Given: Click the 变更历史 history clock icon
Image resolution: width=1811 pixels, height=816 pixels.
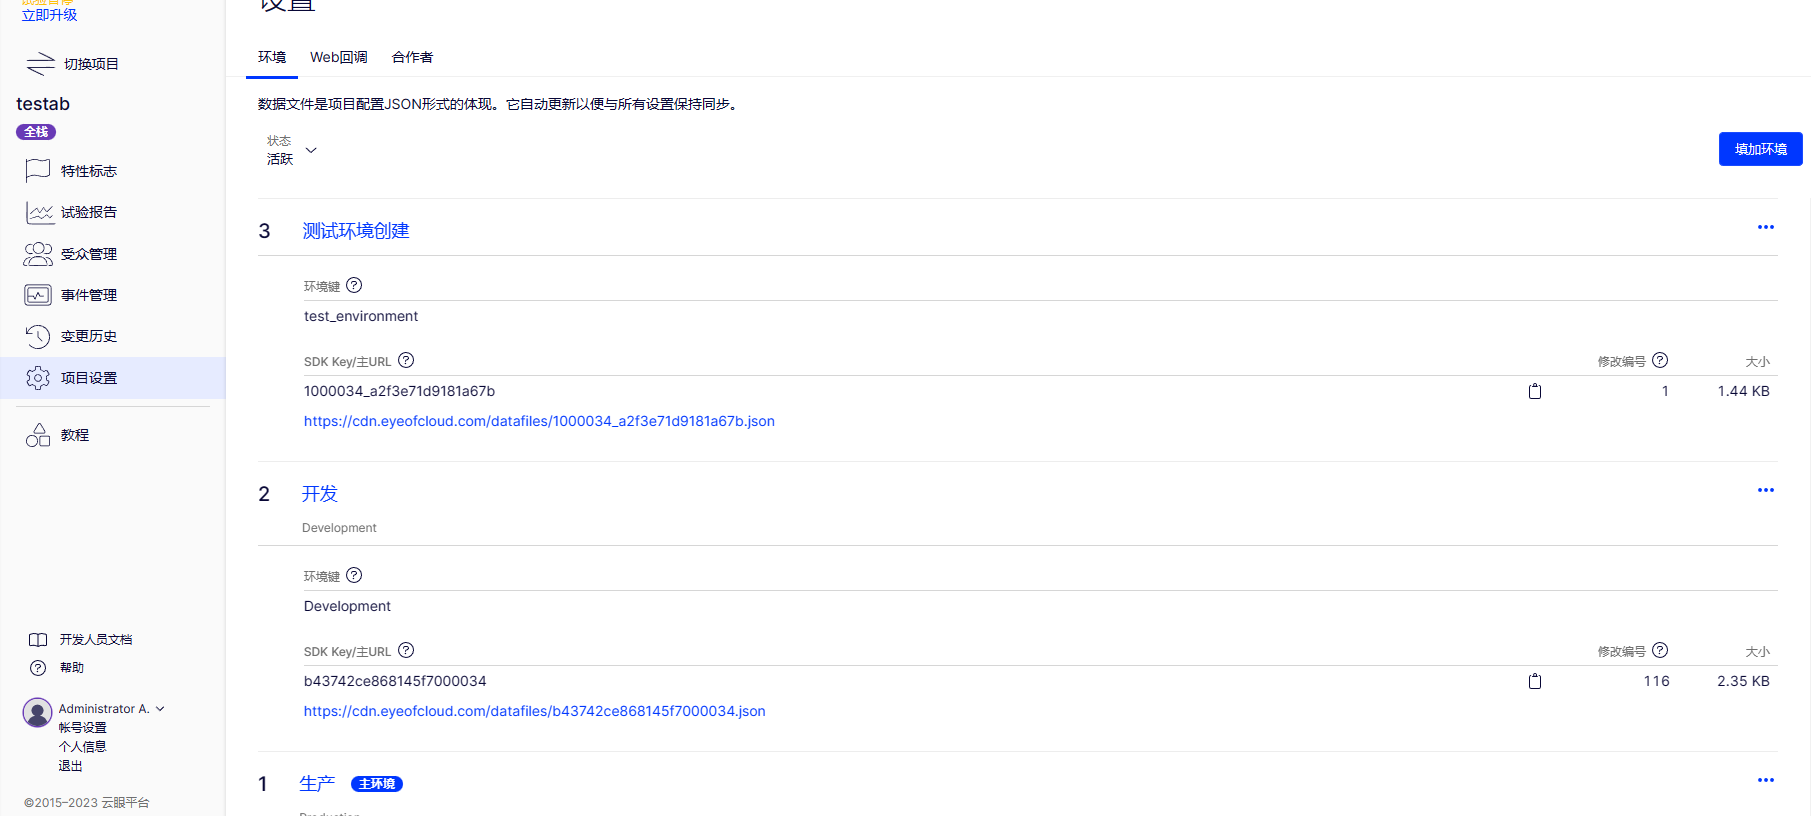Looking at the screenshot, I should 38,336.
